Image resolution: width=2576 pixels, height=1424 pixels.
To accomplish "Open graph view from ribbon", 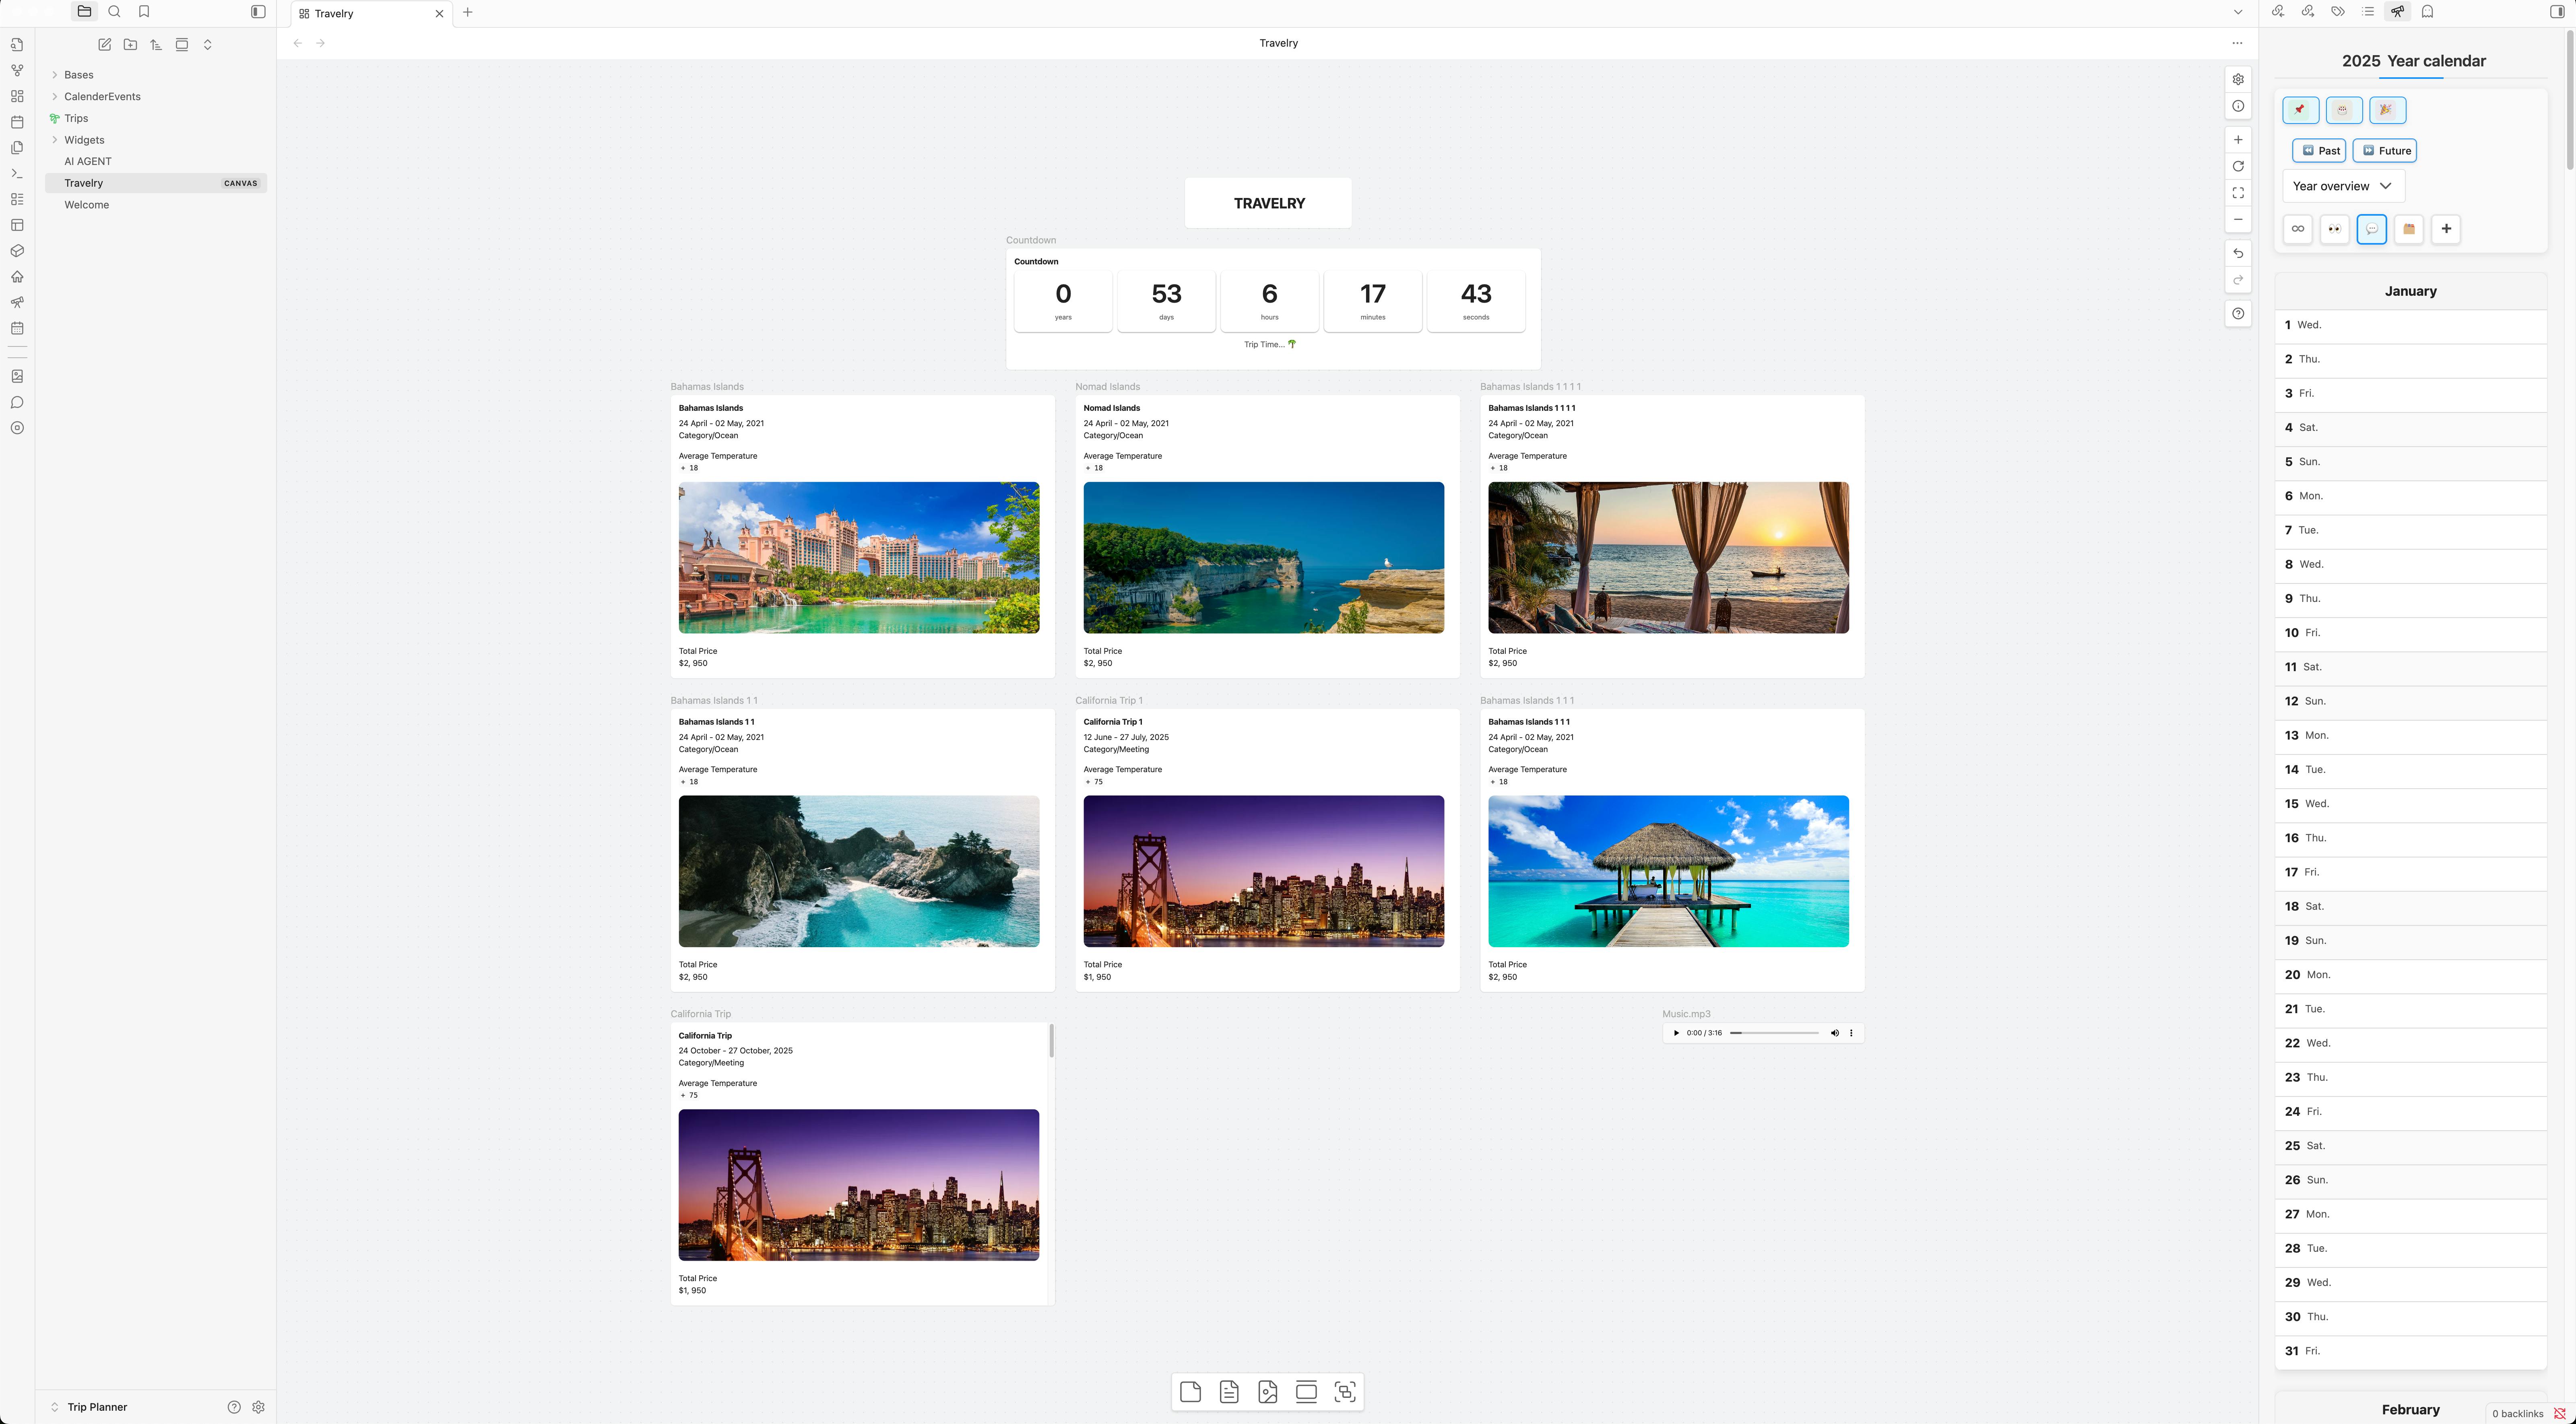I will pyautogui.click(x=17, y=71).
